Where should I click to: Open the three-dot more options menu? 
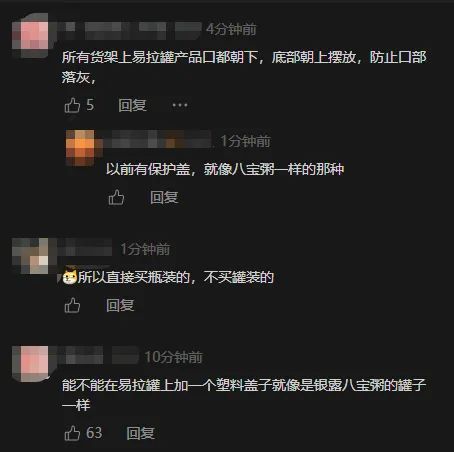click(x=180, y=105)
